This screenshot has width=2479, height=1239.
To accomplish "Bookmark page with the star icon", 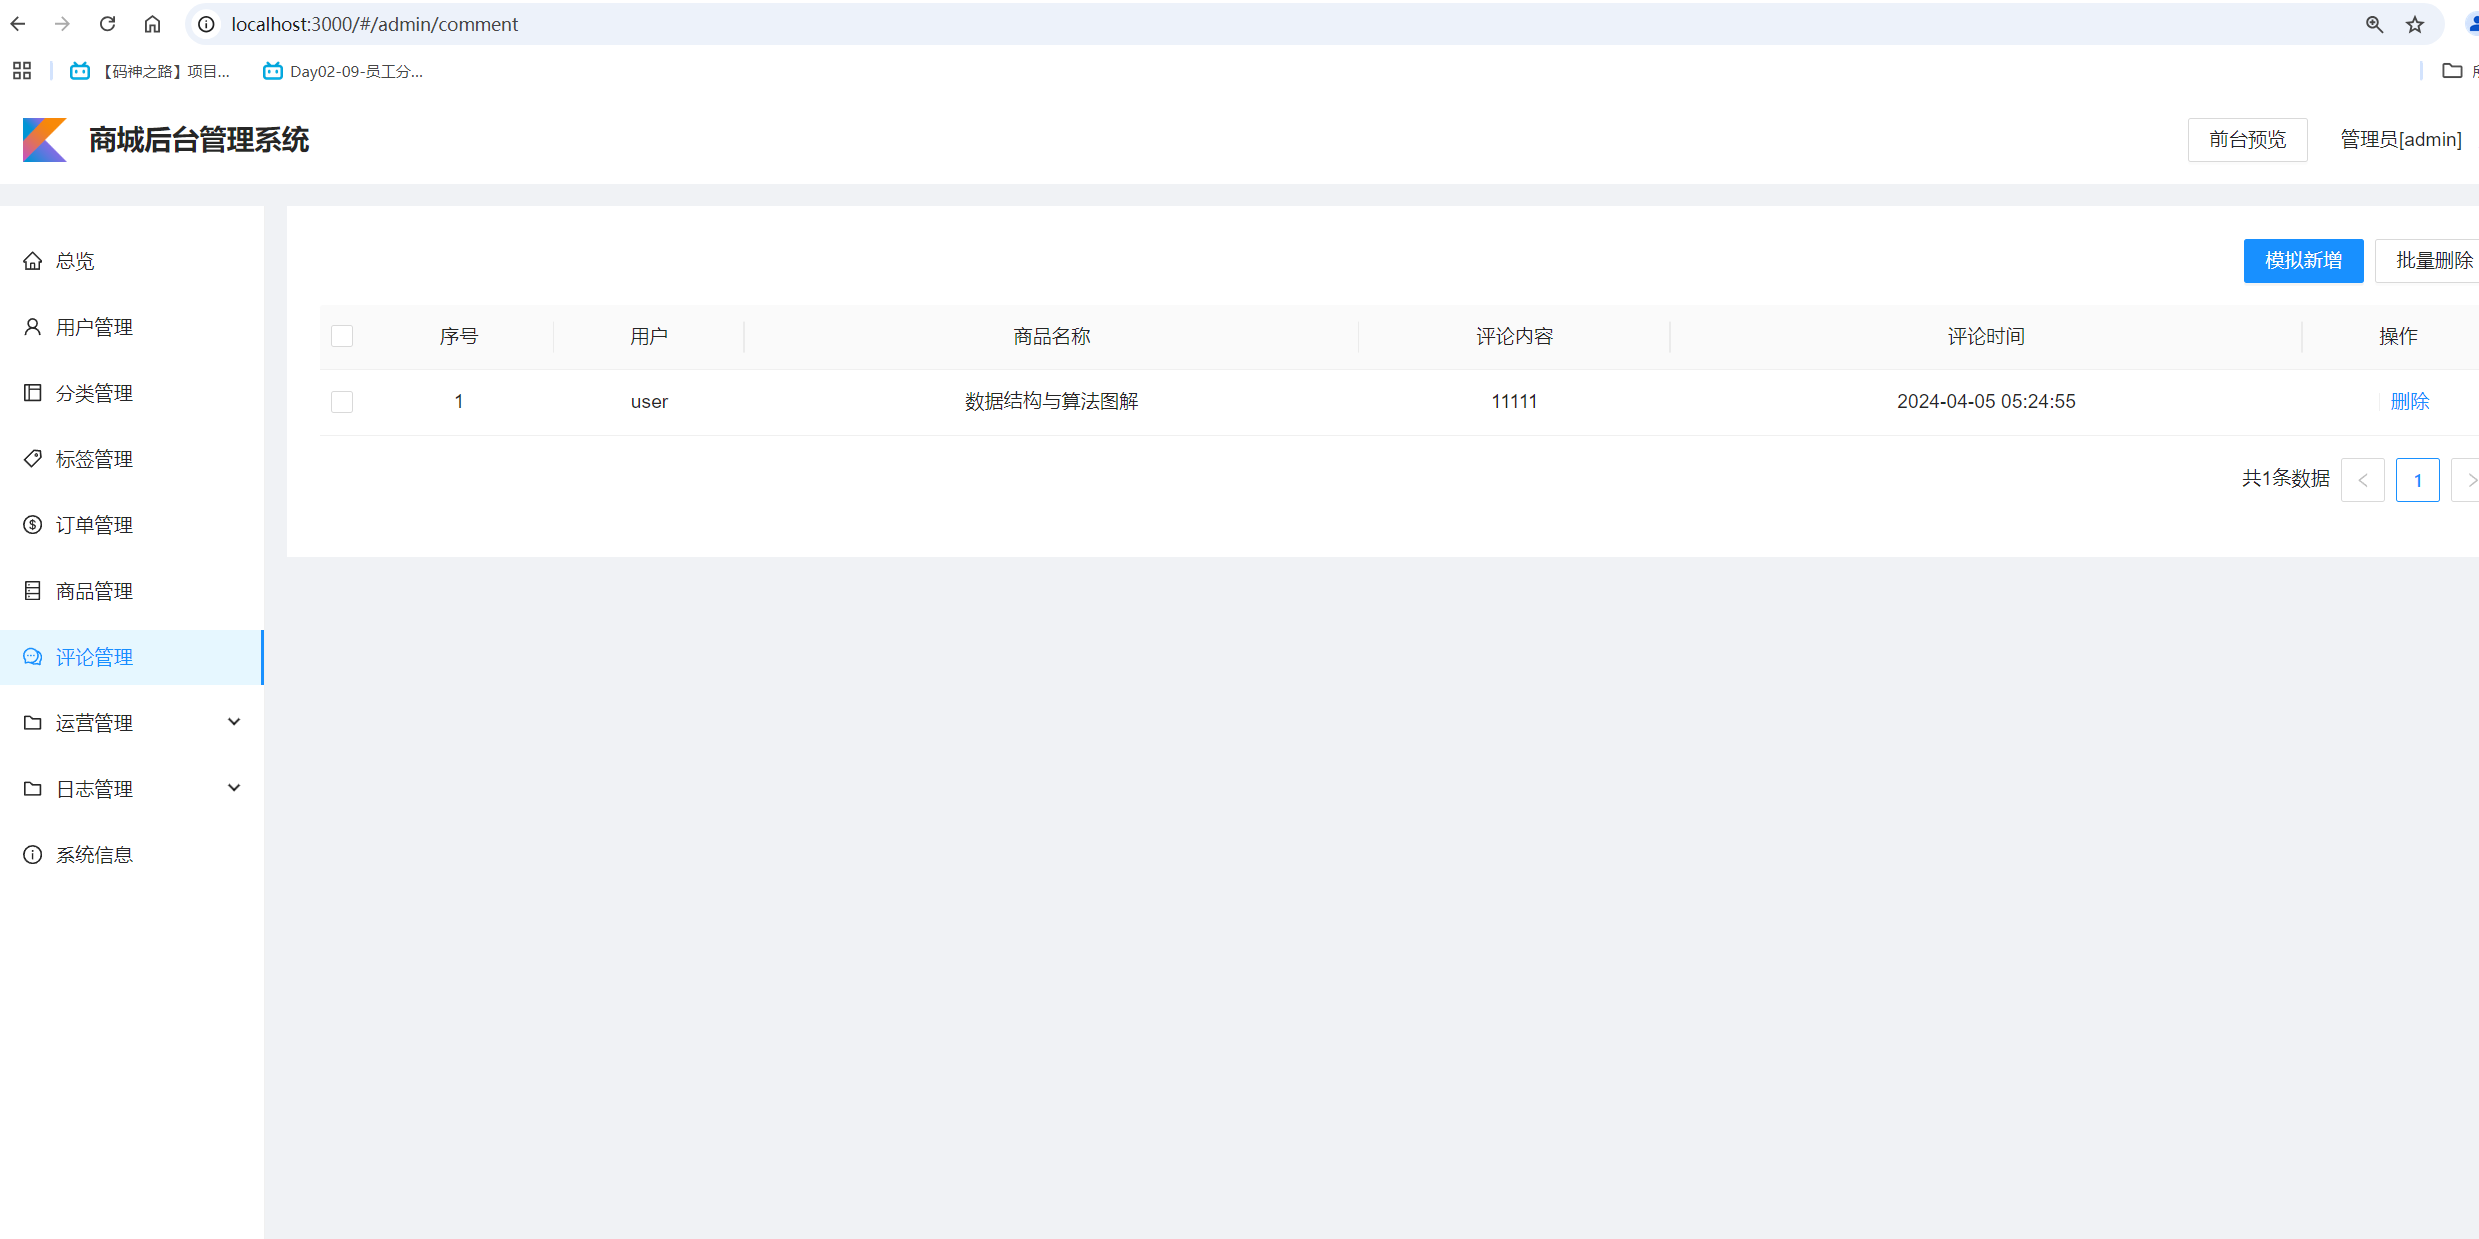I will pos(2415,24).
